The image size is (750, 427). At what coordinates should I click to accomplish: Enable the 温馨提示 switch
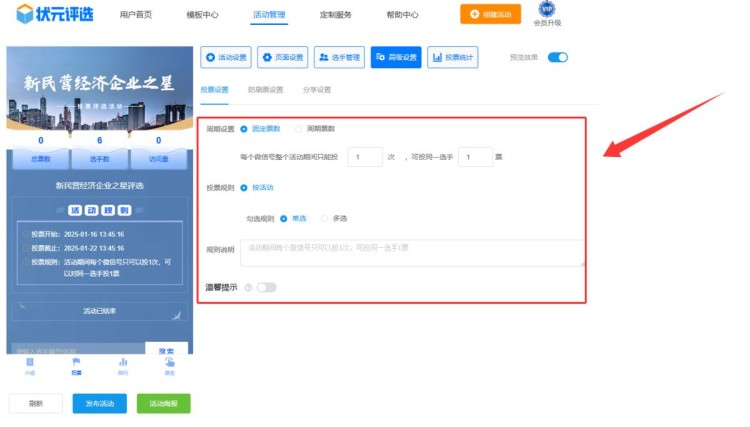click(x=266, y=288)
